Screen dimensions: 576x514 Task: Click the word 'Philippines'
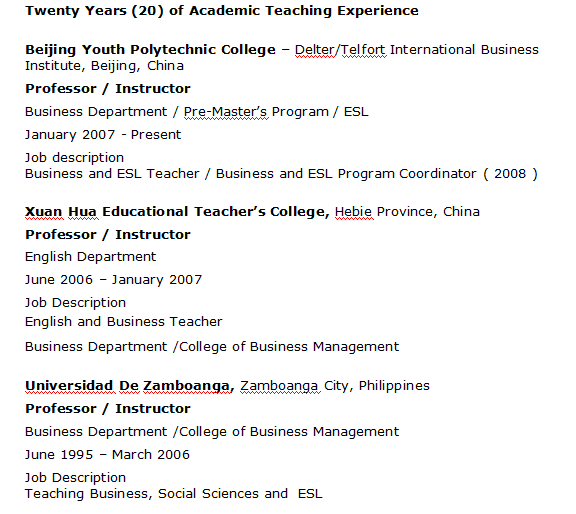[394, 386]
